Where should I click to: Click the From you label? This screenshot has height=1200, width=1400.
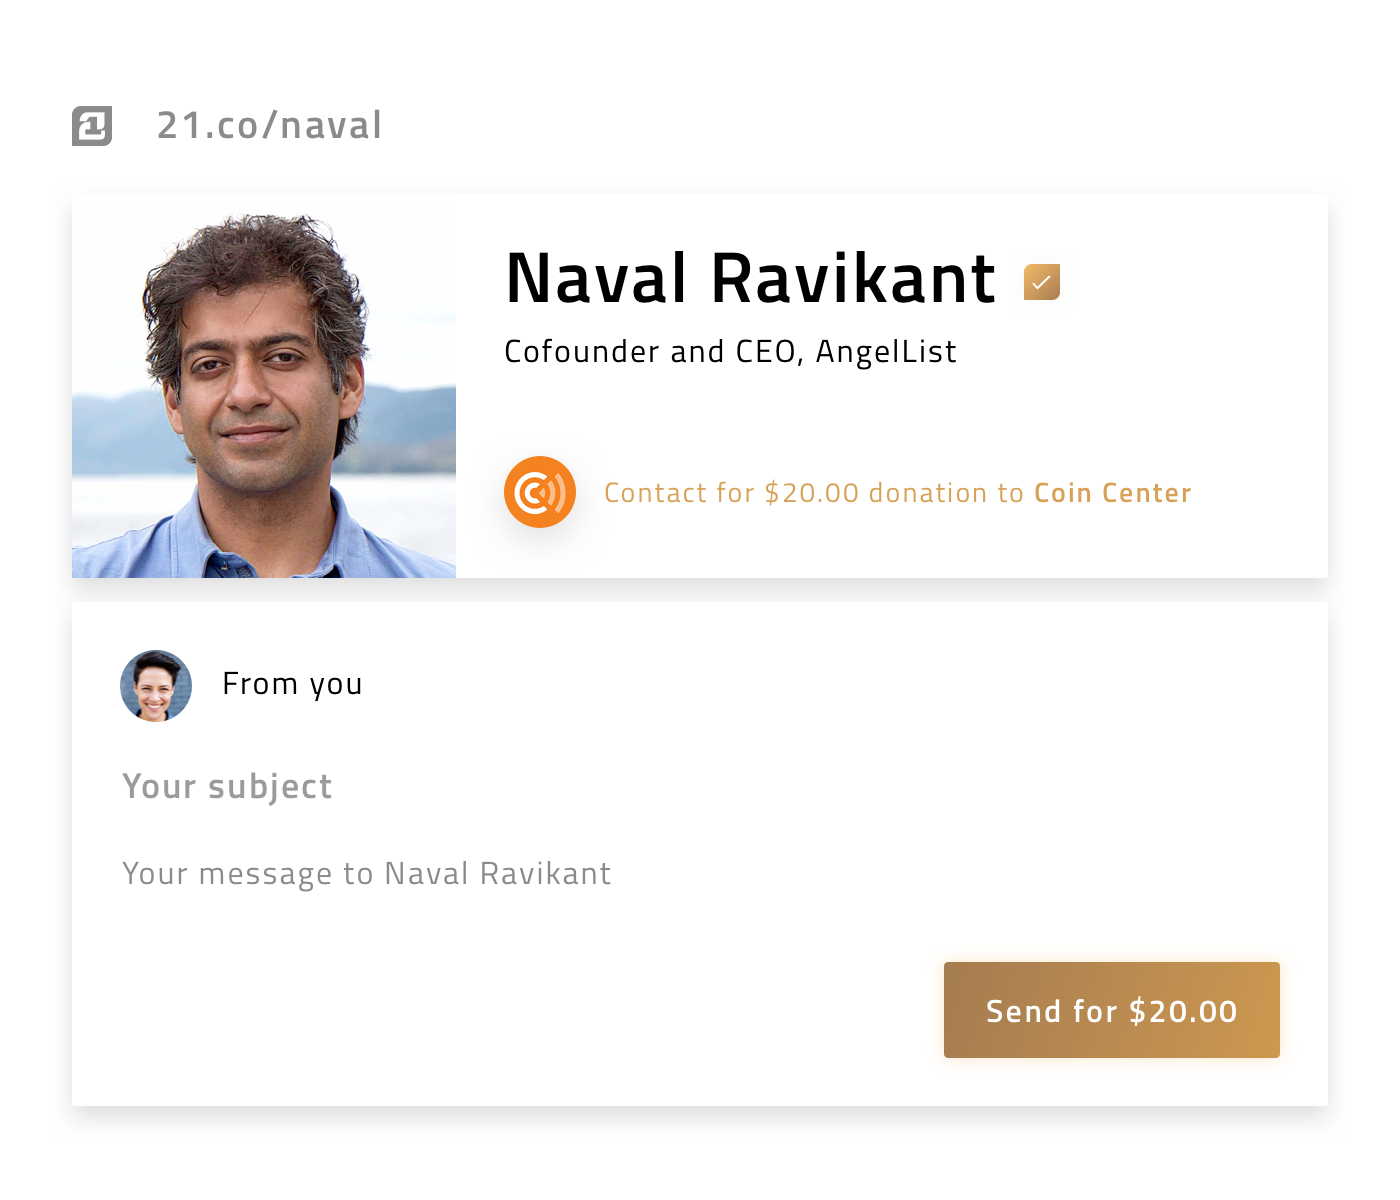click(292, 685)
